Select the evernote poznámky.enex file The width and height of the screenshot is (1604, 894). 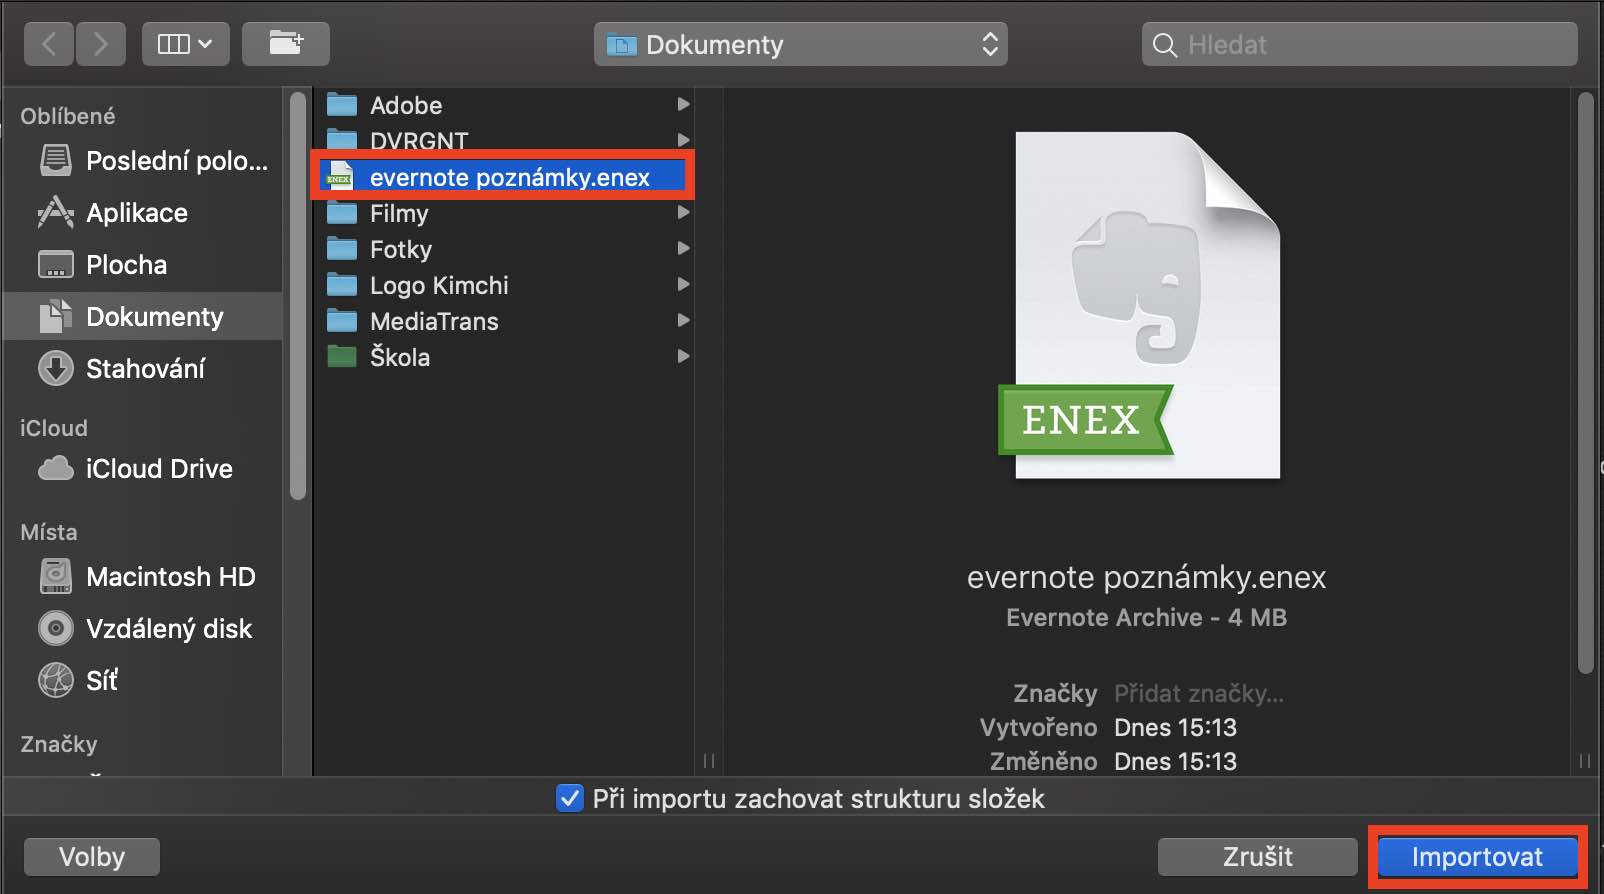504,177
